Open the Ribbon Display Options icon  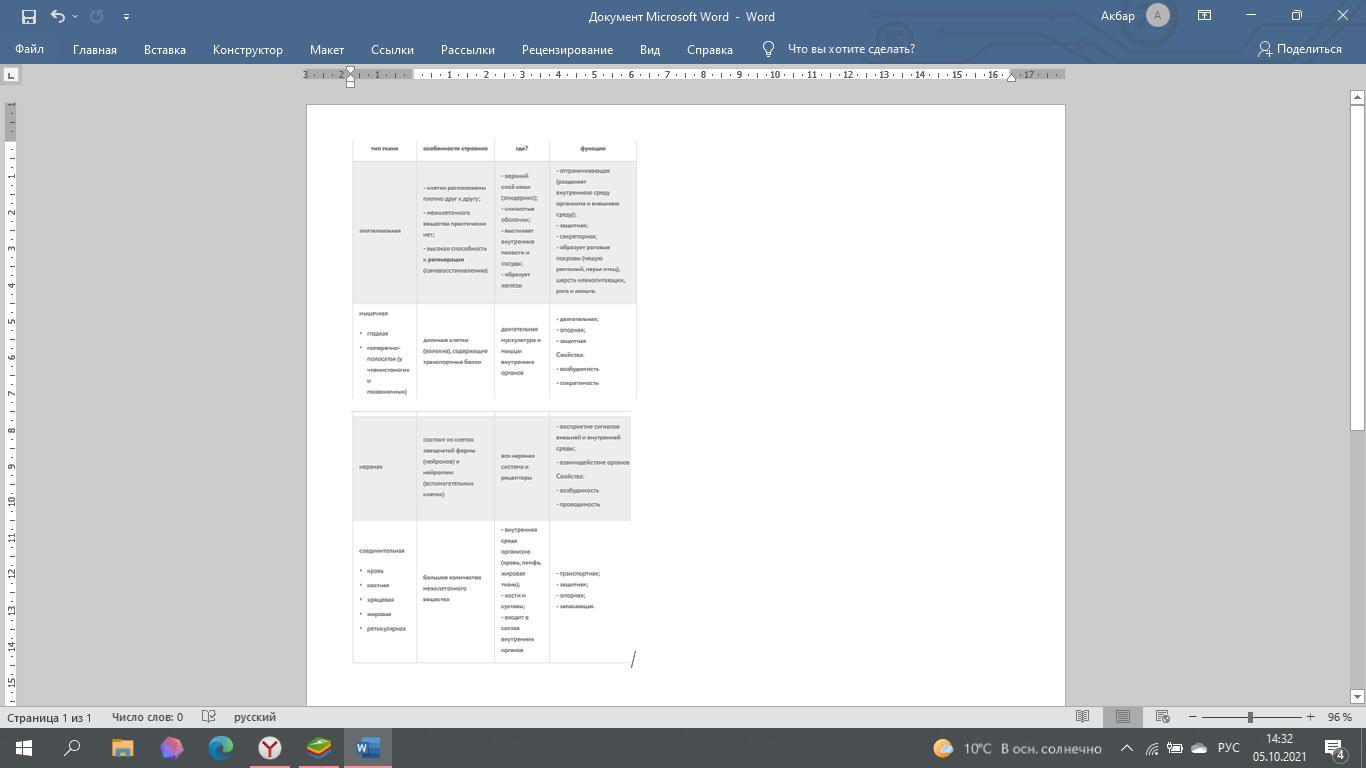pyautogui.click(x=1205, y=16)
